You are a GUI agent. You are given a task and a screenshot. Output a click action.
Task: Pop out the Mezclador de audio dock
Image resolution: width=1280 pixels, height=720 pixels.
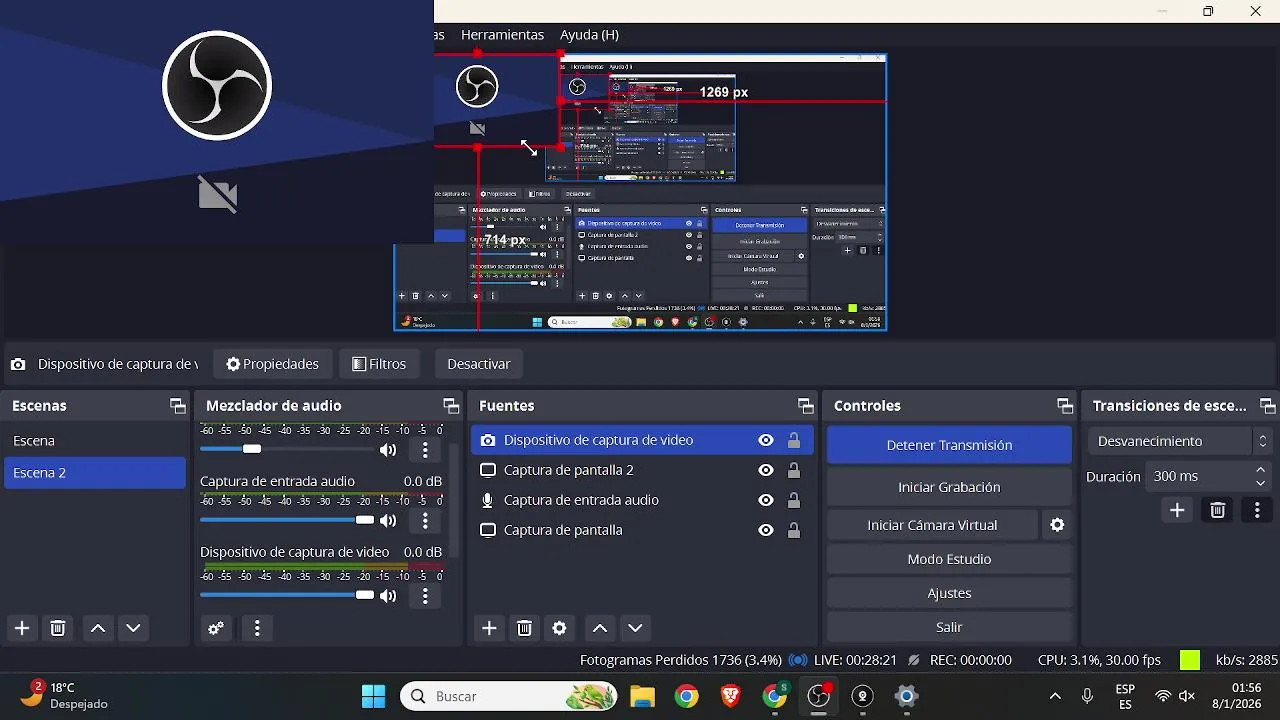coord(451,406)
